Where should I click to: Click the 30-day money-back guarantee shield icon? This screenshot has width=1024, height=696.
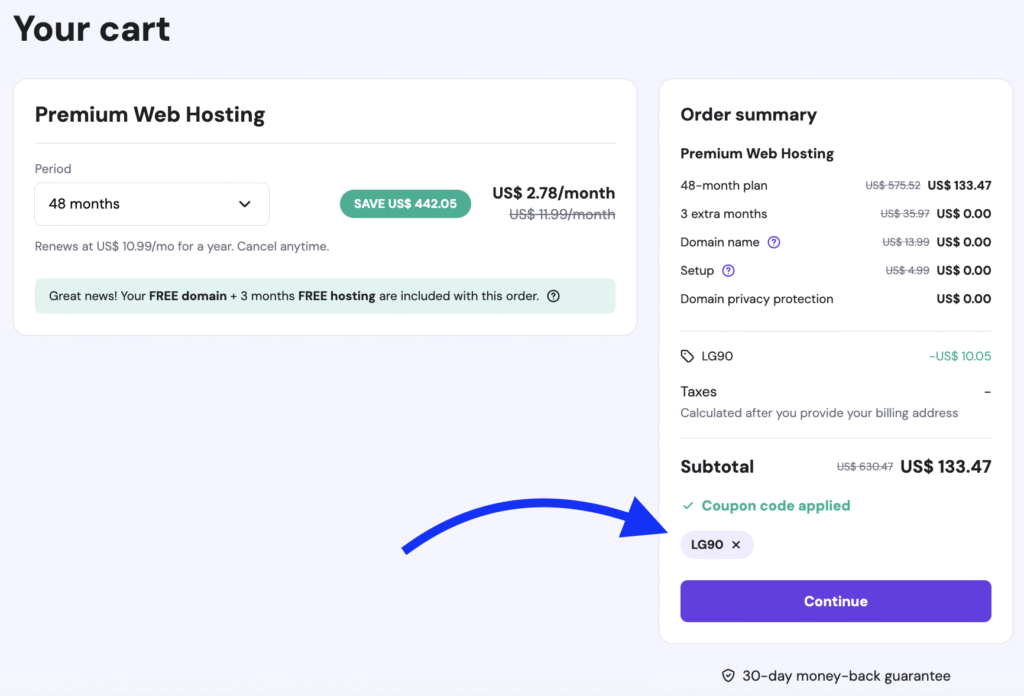(728, 676)
